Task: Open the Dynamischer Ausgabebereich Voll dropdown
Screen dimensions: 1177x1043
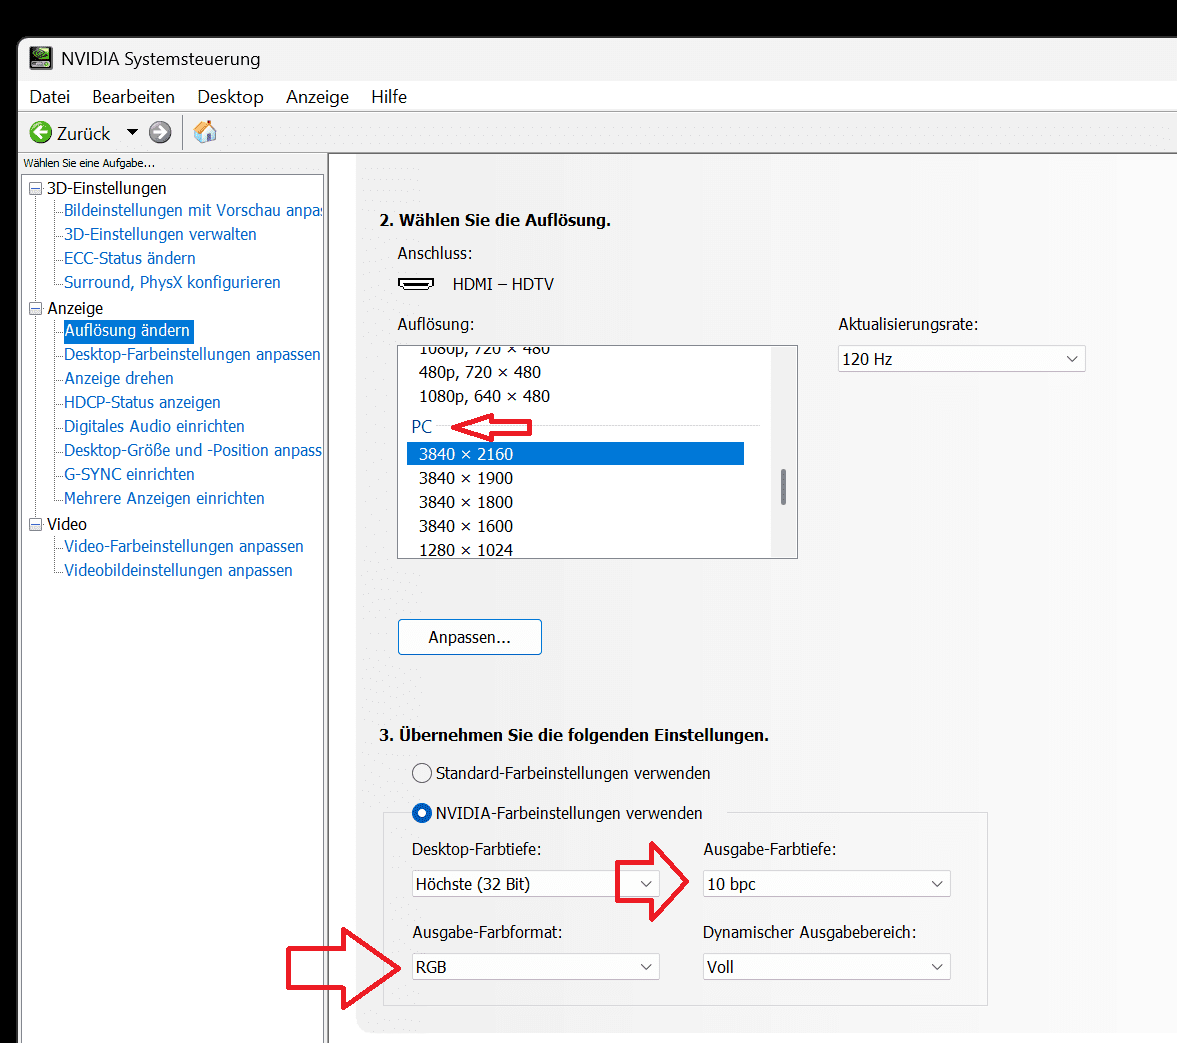Action: [827, 966]
